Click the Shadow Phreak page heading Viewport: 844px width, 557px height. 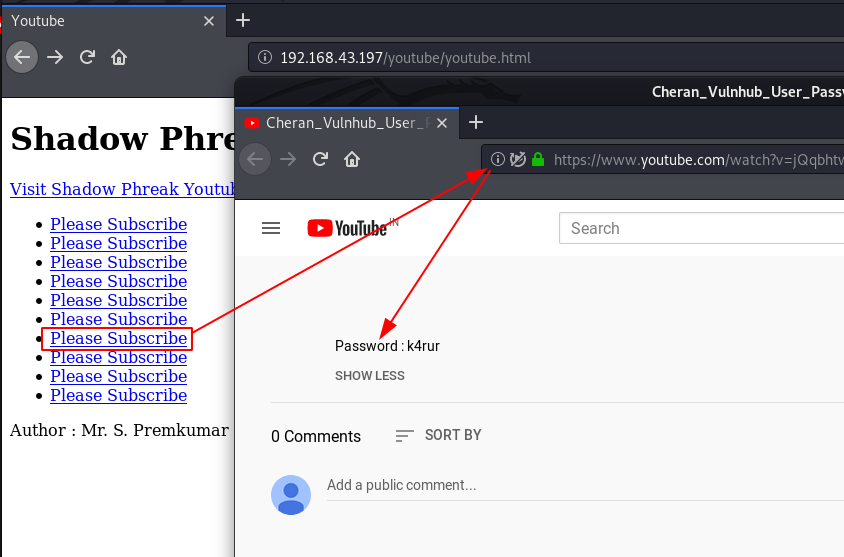[x=122, y=139]
